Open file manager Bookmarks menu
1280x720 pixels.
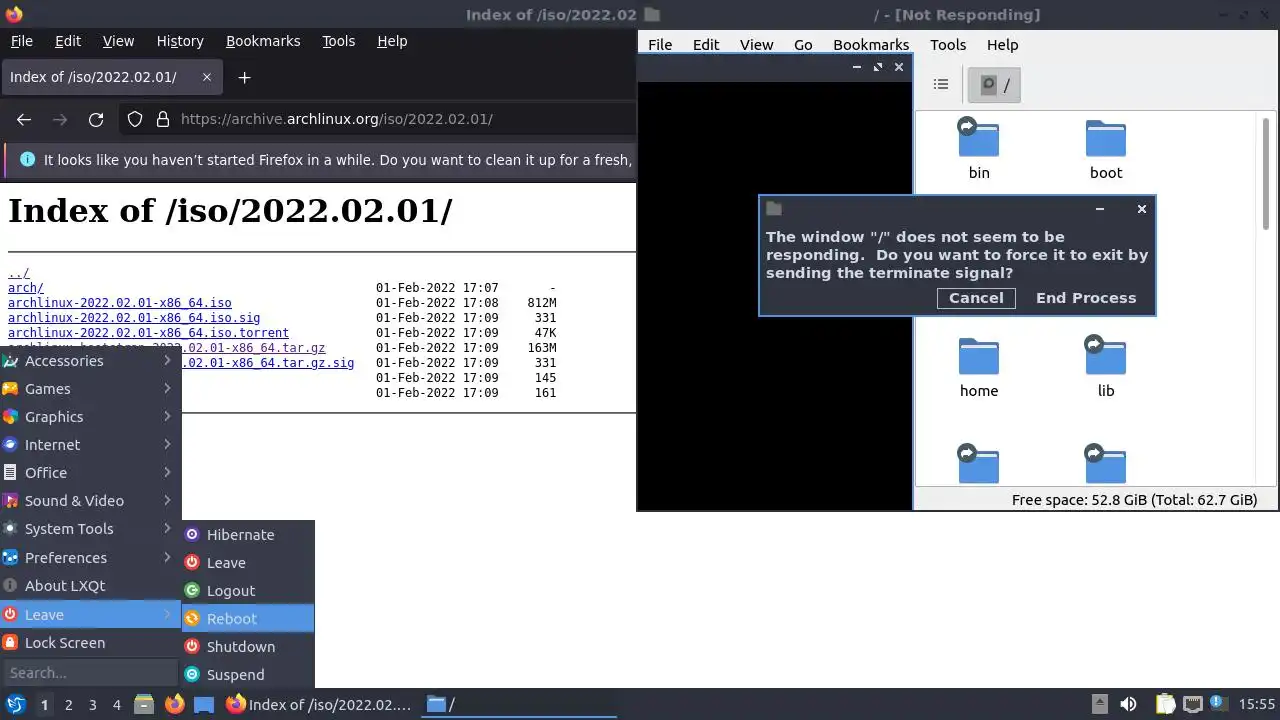click(871, 45)
